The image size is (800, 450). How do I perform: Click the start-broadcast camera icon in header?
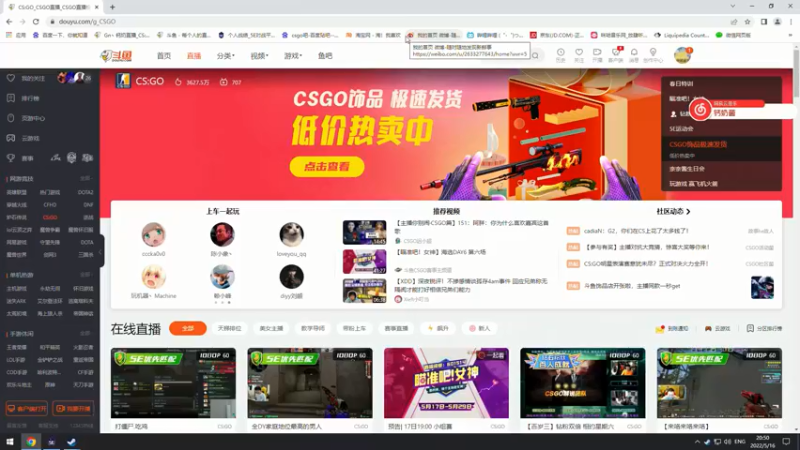tap(597, 53)
